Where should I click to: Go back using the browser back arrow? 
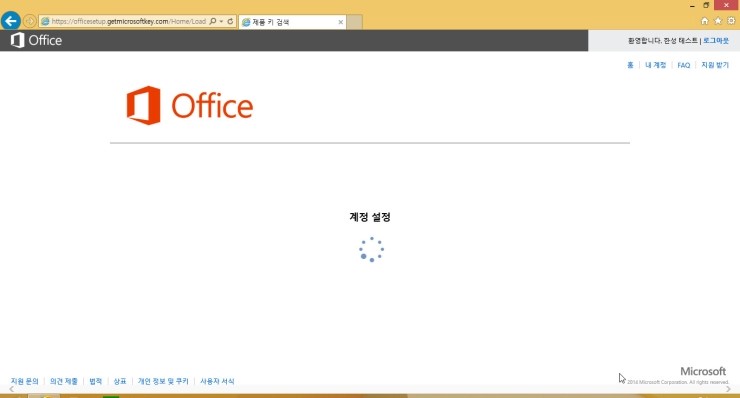click(x=11, y=21)
